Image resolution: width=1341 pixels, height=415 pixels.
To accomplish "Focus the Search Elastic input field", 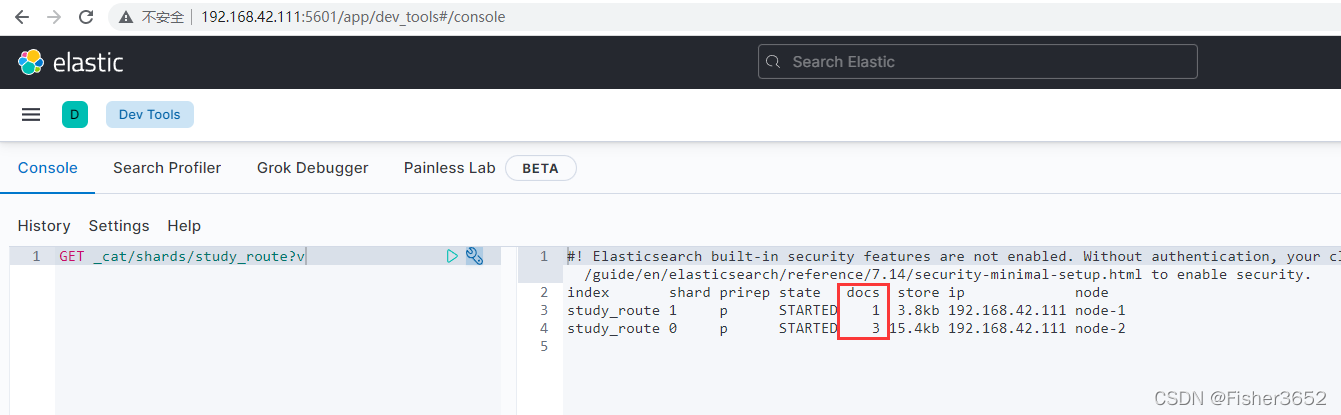I will pyautogui.click(x=978, y=62).
